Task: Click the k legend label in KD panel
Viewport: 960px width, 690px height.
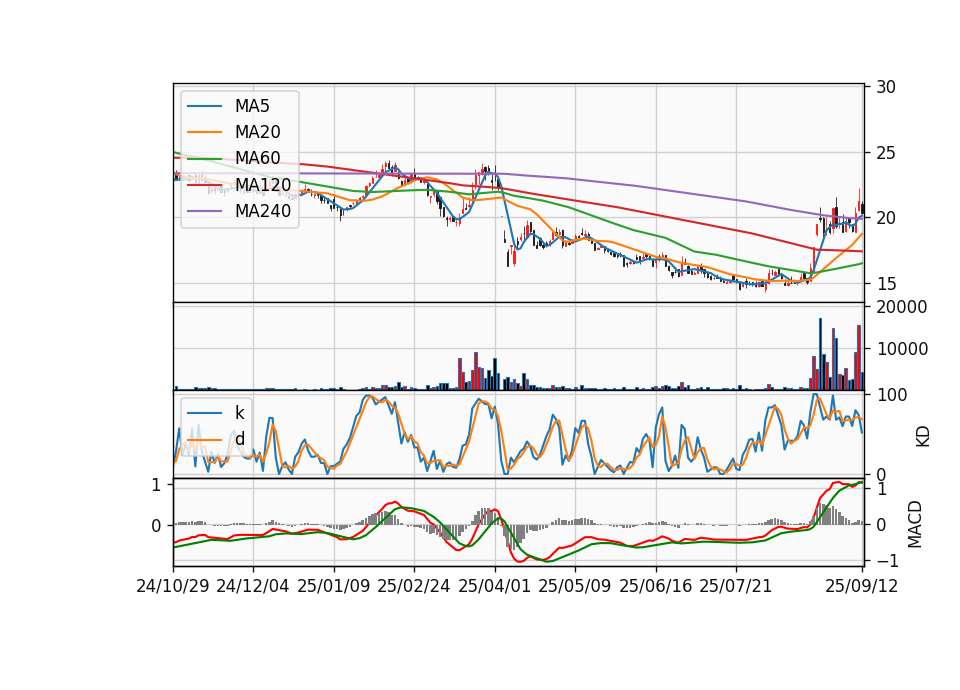Action: tap(239, 413)
